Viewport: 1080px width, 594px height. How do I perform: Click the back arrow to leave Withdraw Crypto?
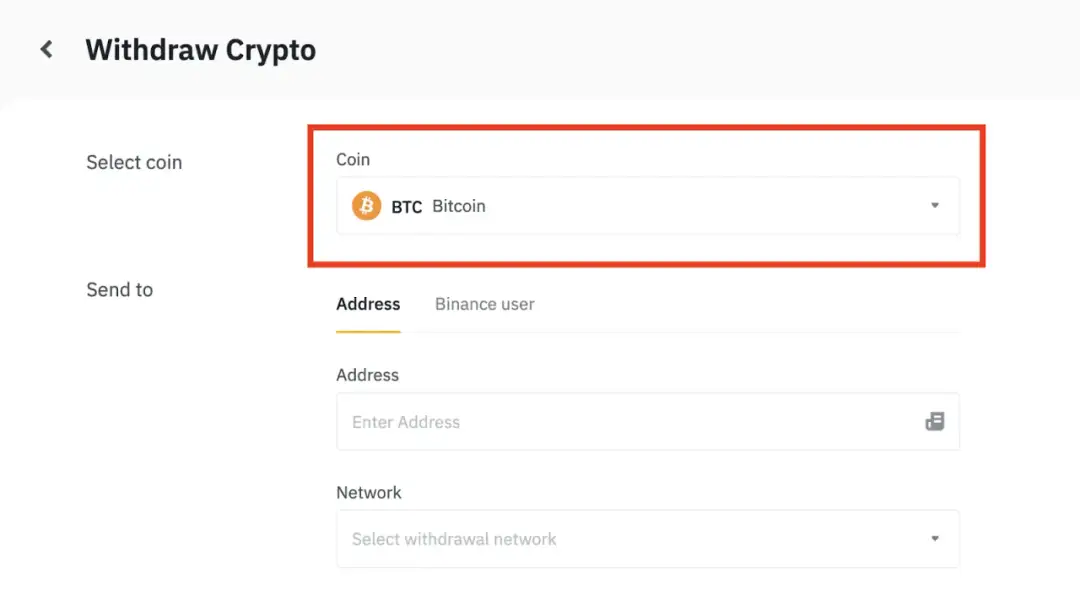pyautogui.click(x=46, y=48)
